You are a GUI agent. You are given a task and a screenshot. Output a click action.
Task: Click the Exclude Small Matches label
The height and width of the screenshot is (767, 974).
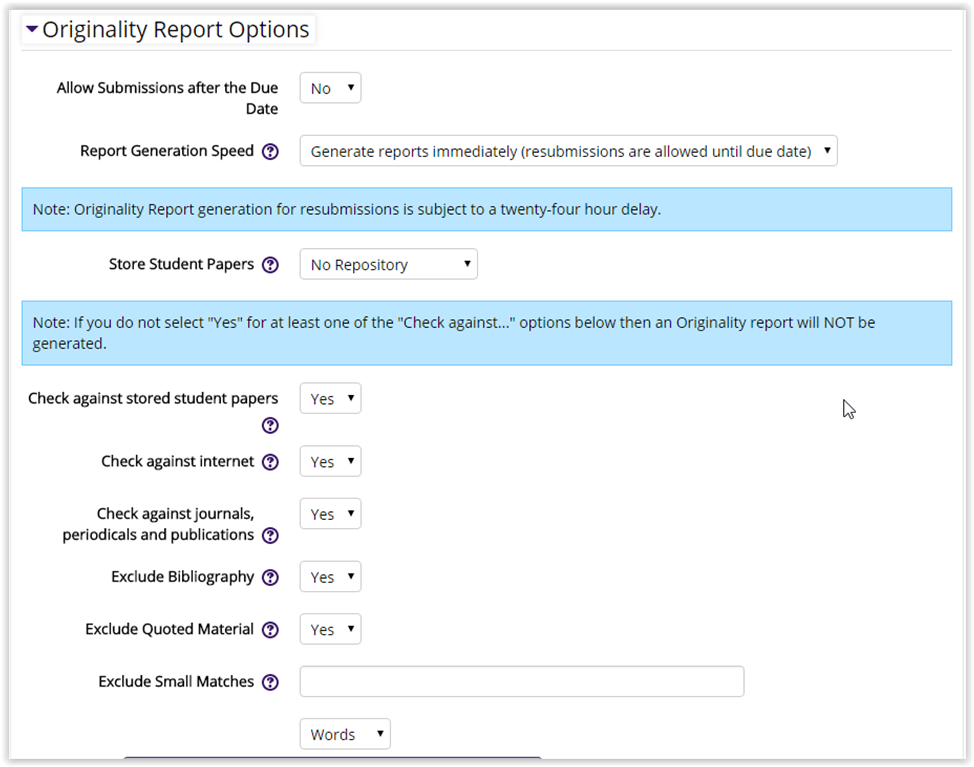[x=176, y=682]
